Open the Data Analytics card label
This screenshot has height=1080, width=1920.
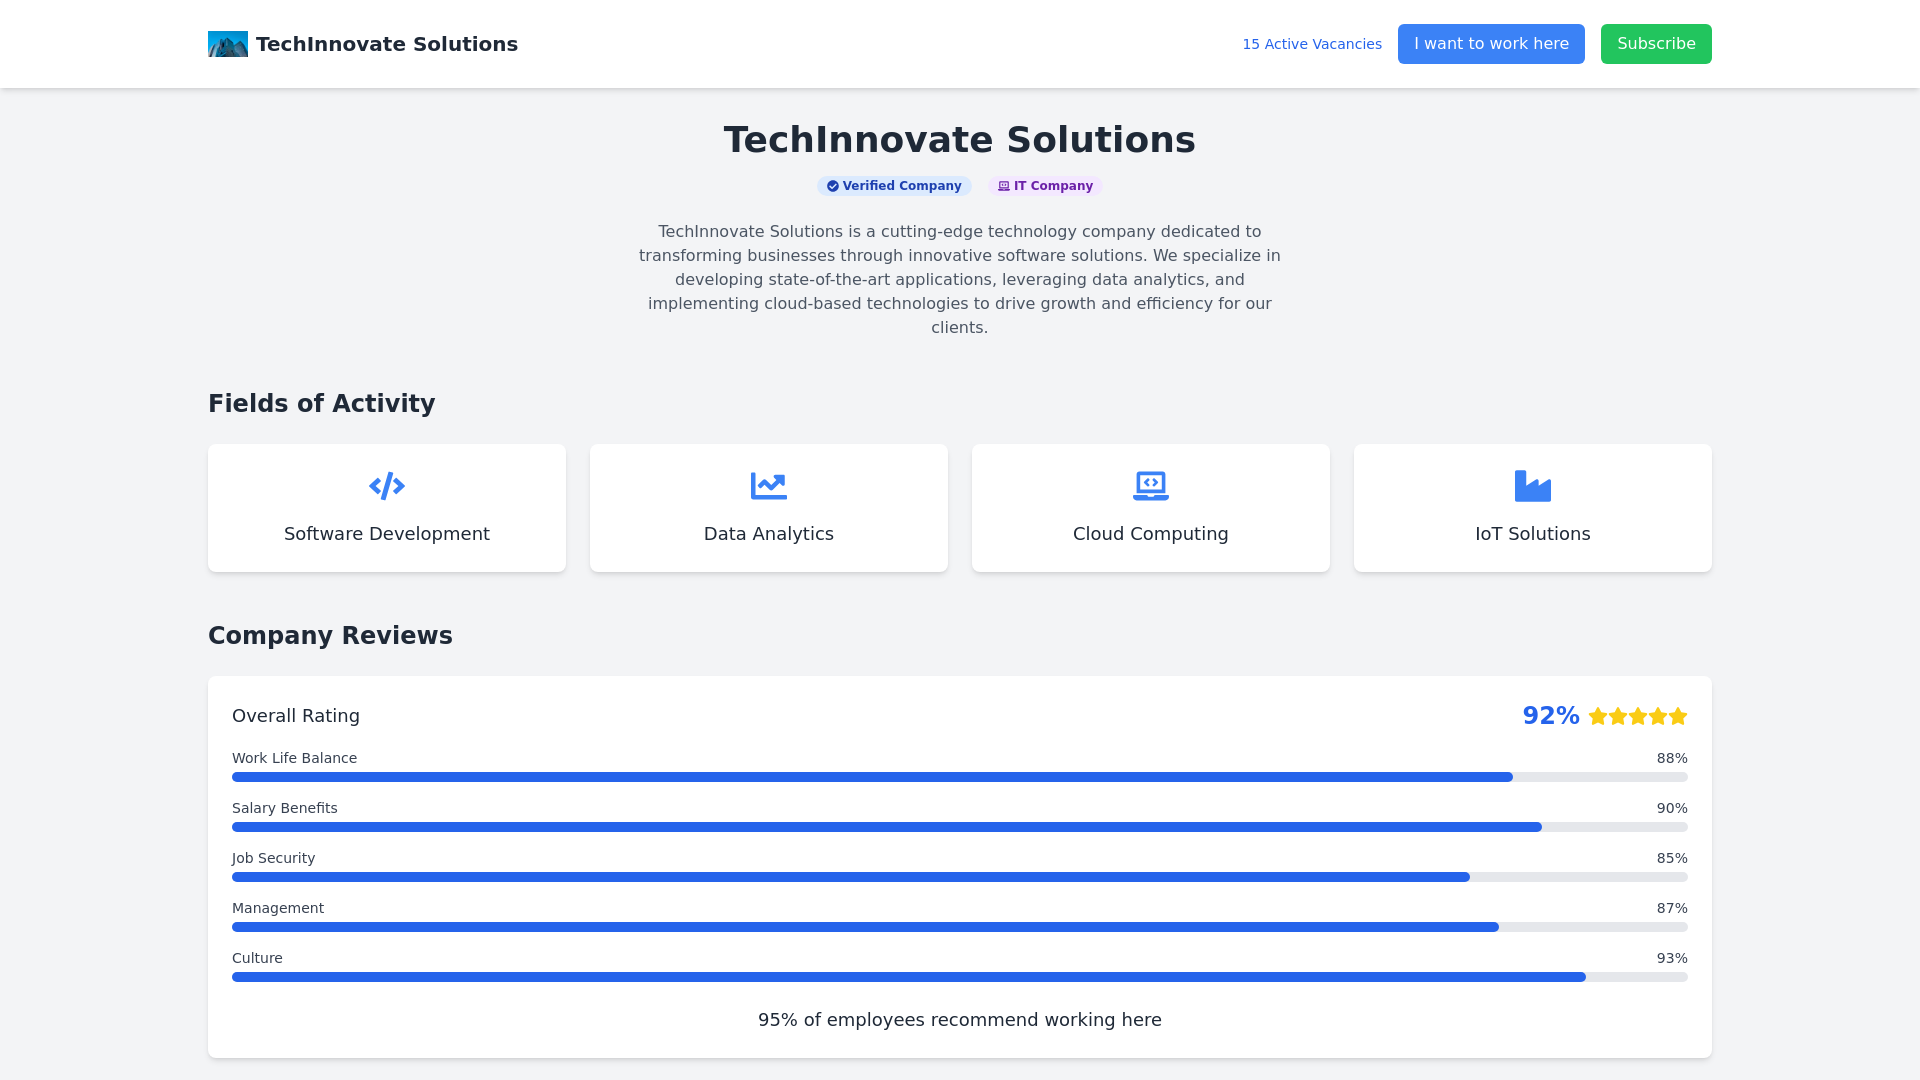point(769,534)
